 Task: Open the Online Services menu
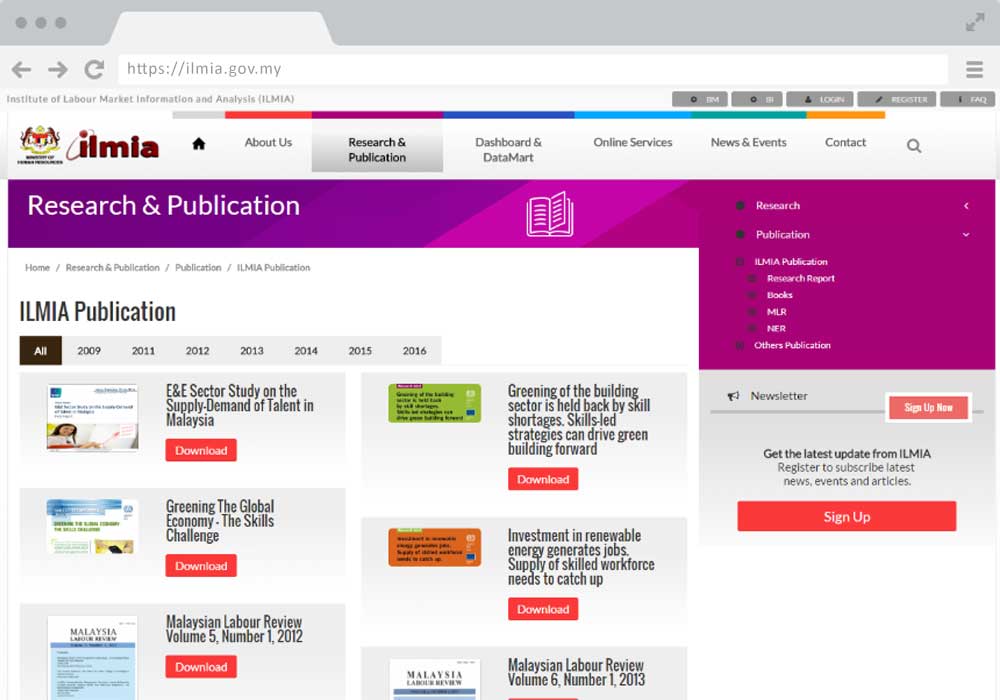633,142
